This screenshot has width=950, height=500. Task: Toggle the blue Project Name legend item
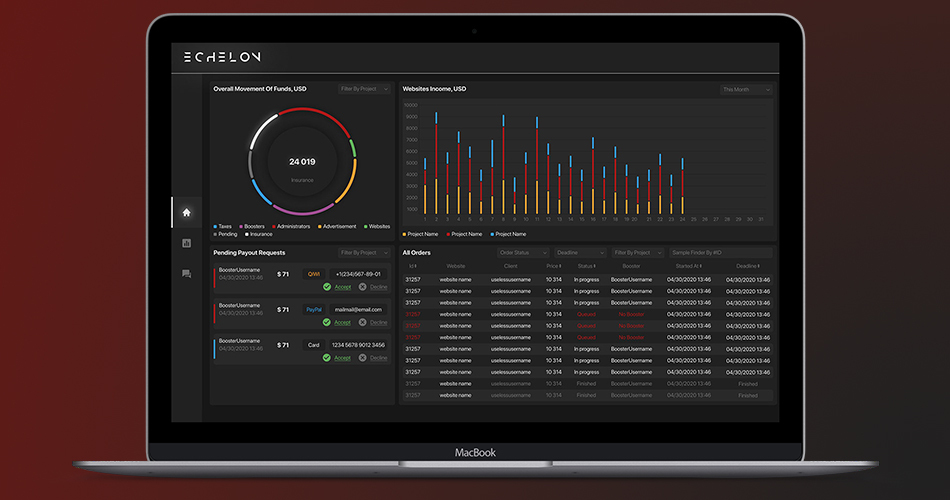[508, 234]
